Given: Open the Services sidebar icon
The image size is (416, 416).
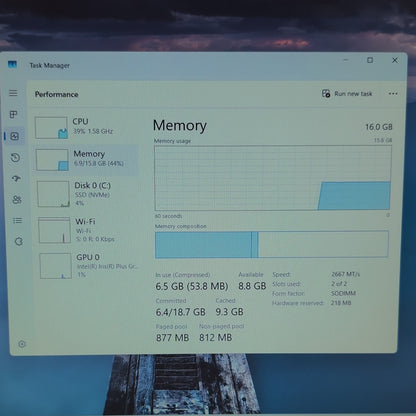Looking at the screenshot, I should [19, 241].
